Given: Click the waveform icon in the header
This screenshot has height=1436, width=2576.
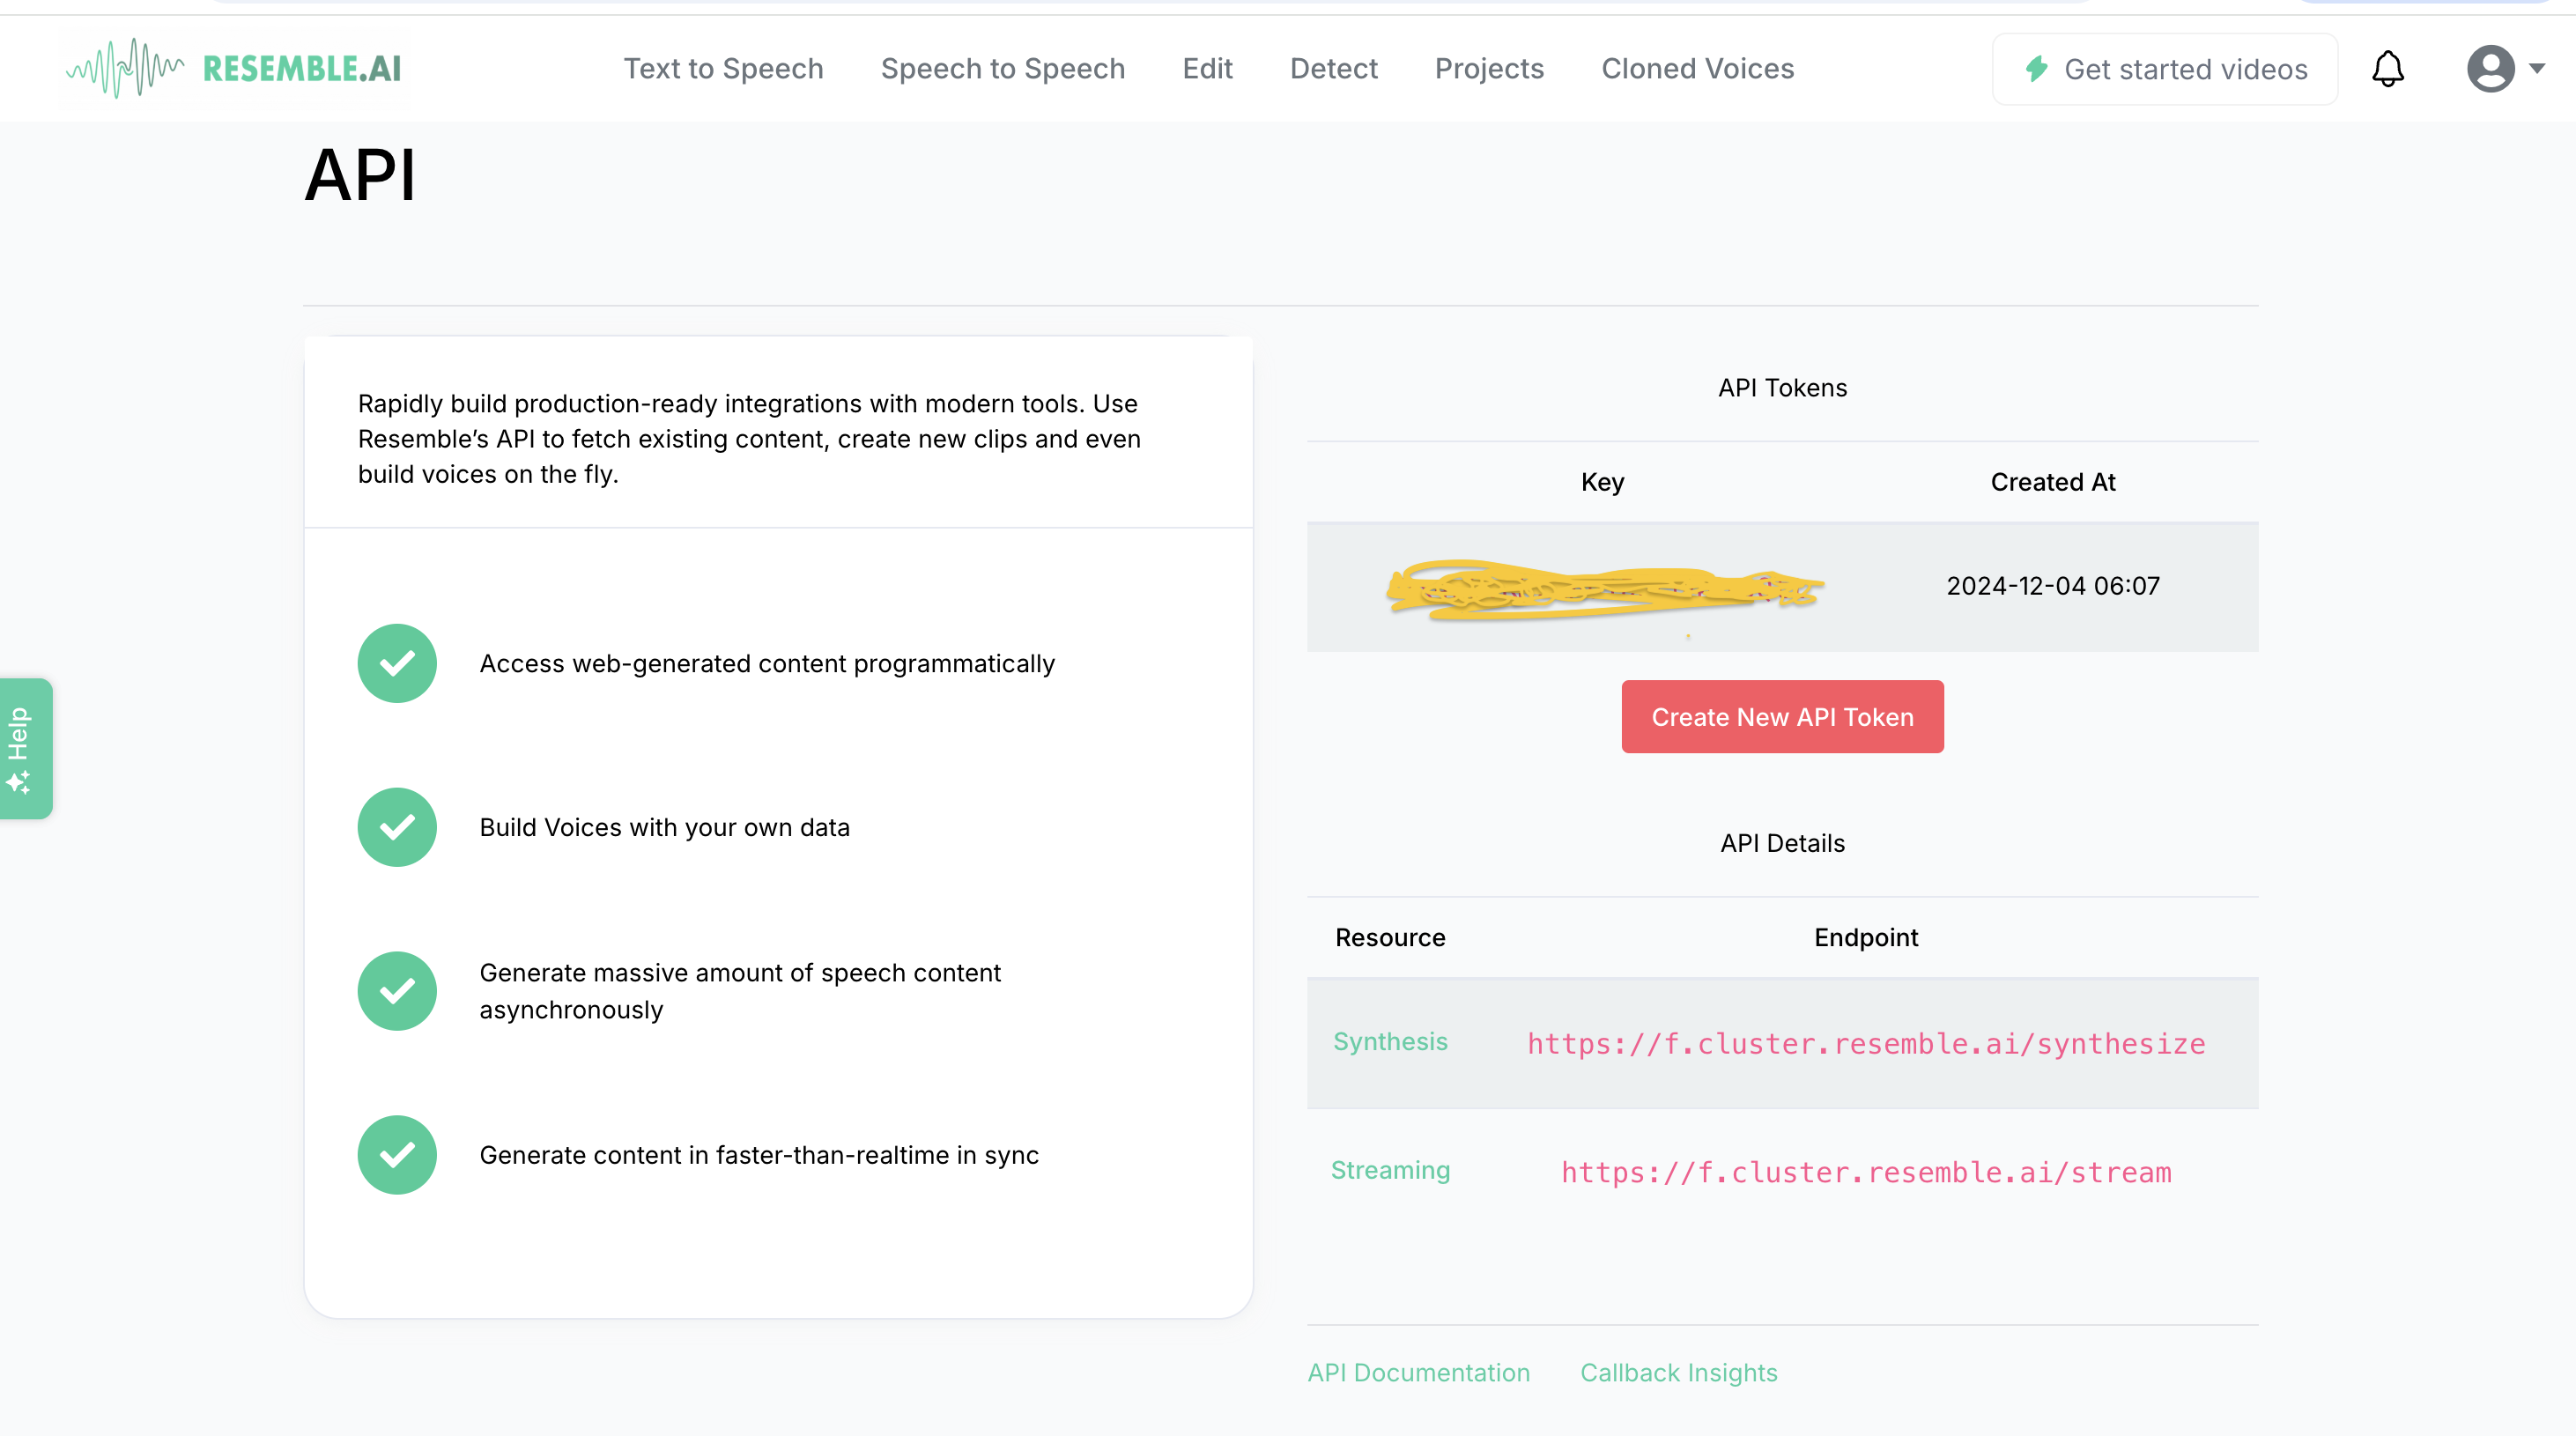Looking at the screenshot, I should pos(125,68).
